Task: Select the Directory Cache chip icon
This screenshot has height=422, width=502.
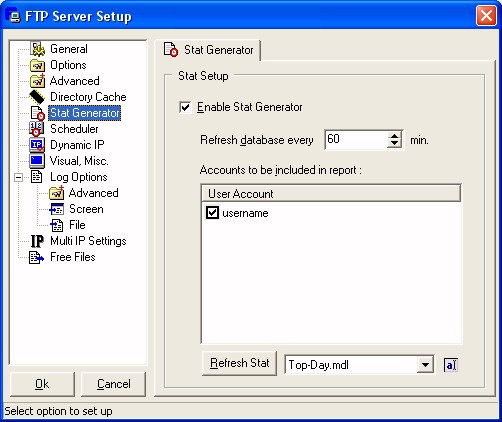Action: [37, 97]
